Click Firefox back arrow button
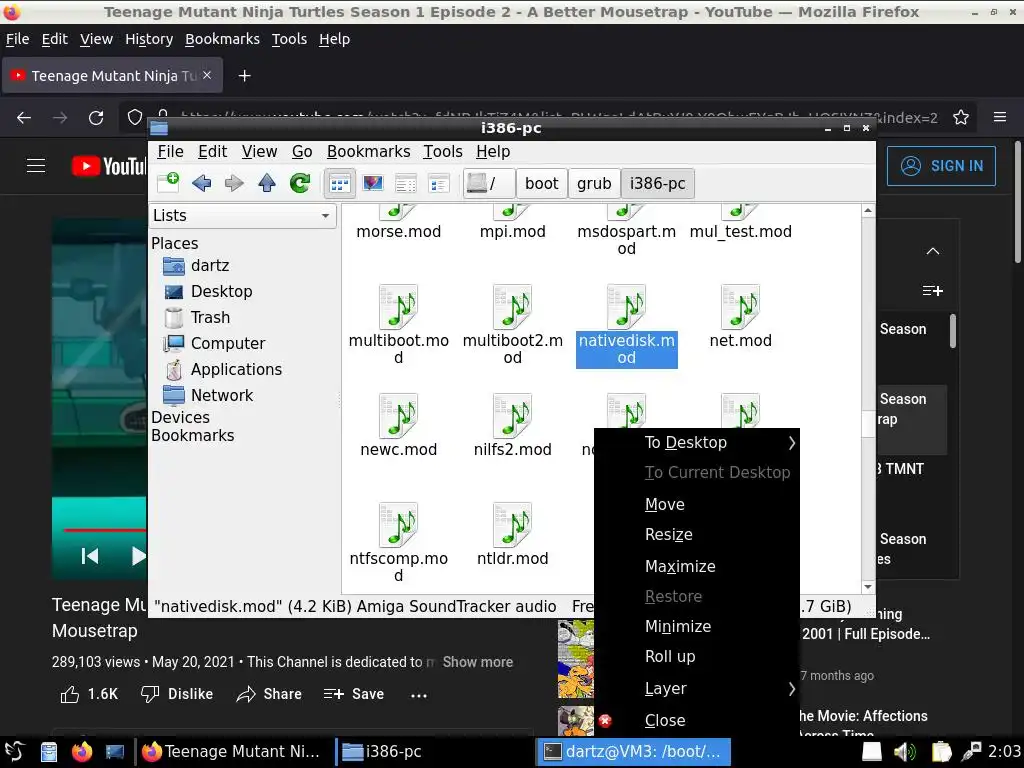The image size is (1024, 768). pyautogui.click(x=24, y=118)
